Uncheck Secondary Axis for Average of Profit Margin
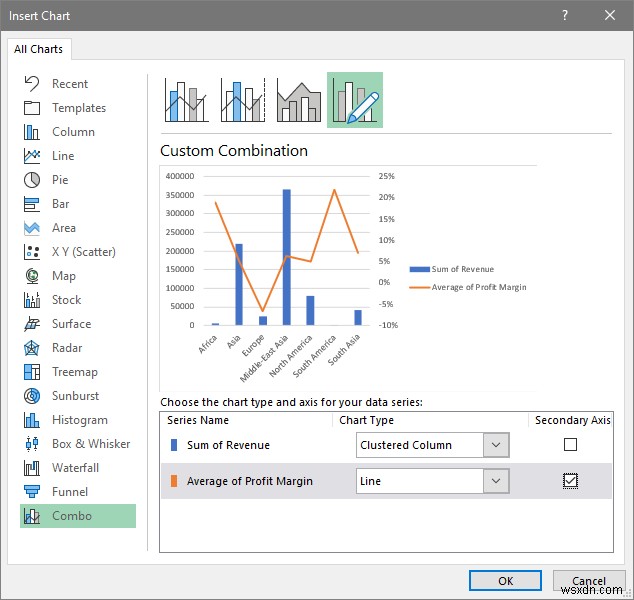634x600 pixels. pyautogui.click(x=570, y=481)
